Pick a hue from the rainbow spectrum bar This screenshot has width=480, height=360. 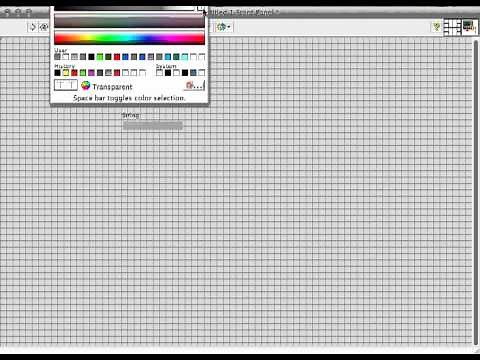[x=129, y=38]
